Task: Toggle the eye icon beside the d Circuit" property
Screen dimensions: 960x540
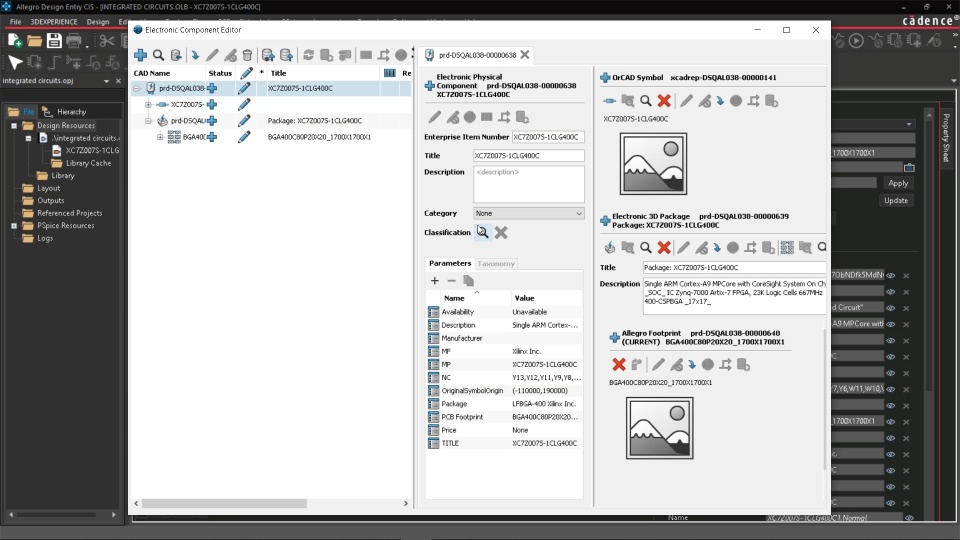Action: pyautogui.click(x=891, y=308)
